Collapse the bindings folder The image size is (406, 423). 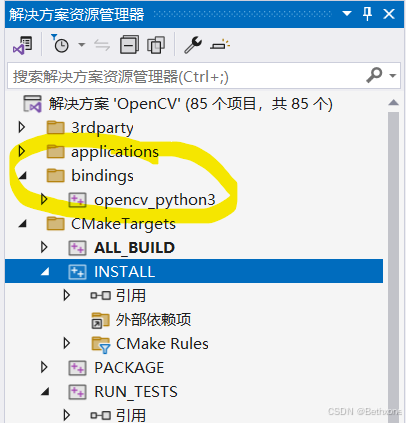(22, 175)
